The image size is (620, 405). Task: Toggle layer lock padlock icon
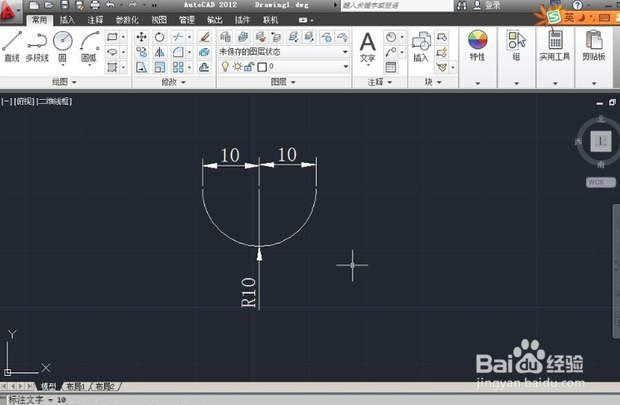tap(249, 66)
